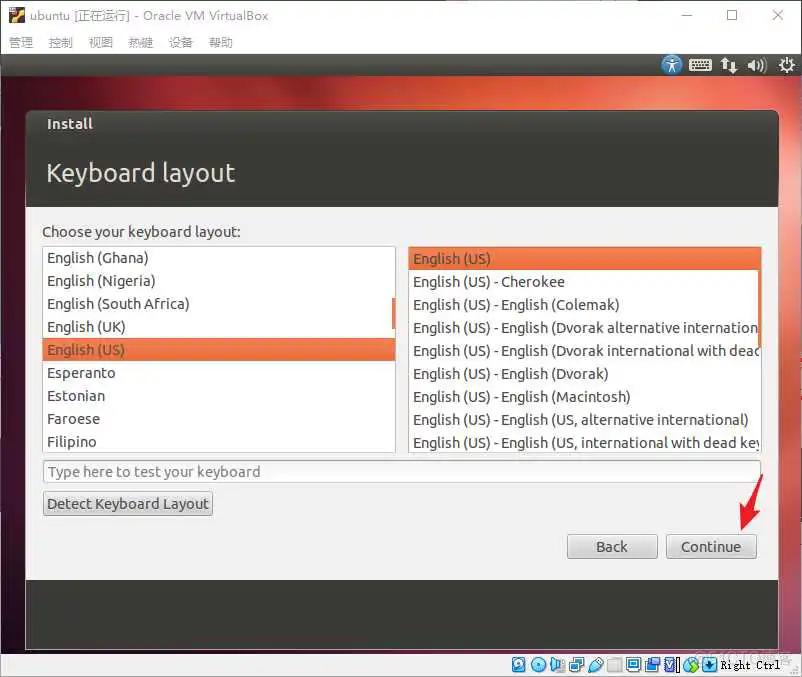Screen dimensions: 802x677
Task: Open the network adapters status icon
Action: [x=575, y=664]
